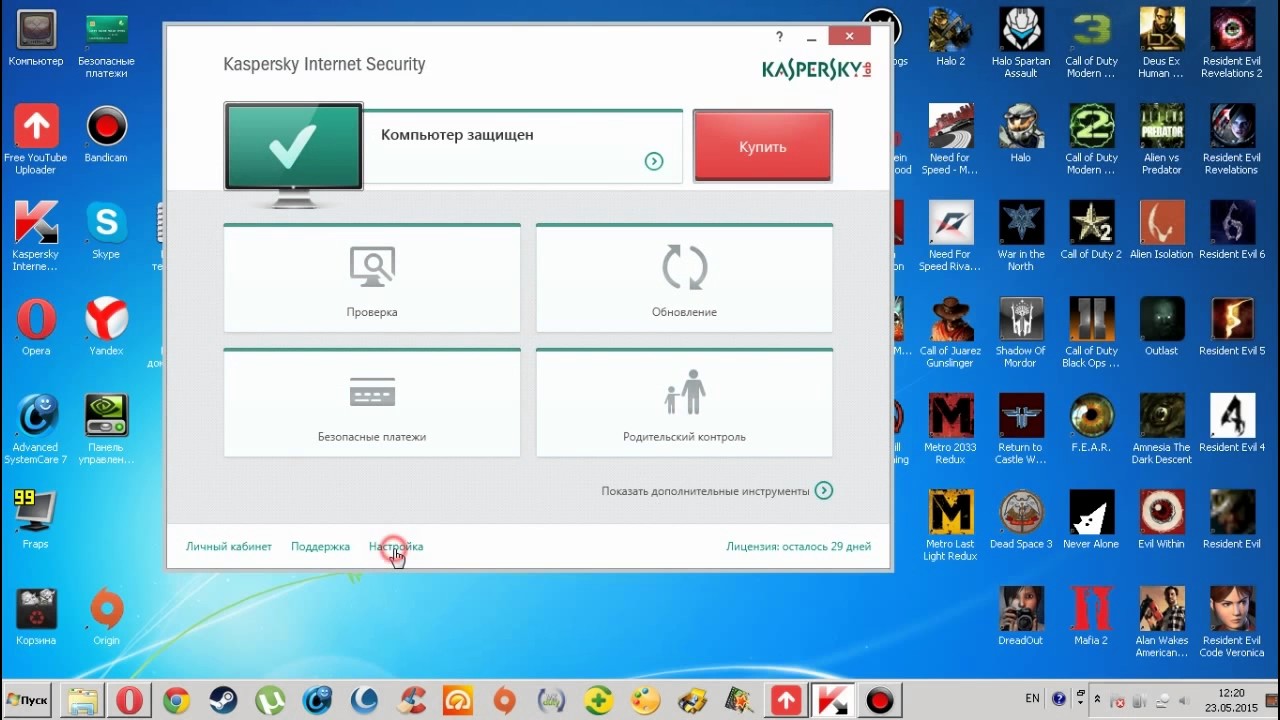Screen dimensions: 1280x720
Task: Open War in the North shortcut
Action: [x=1021, y=236]
